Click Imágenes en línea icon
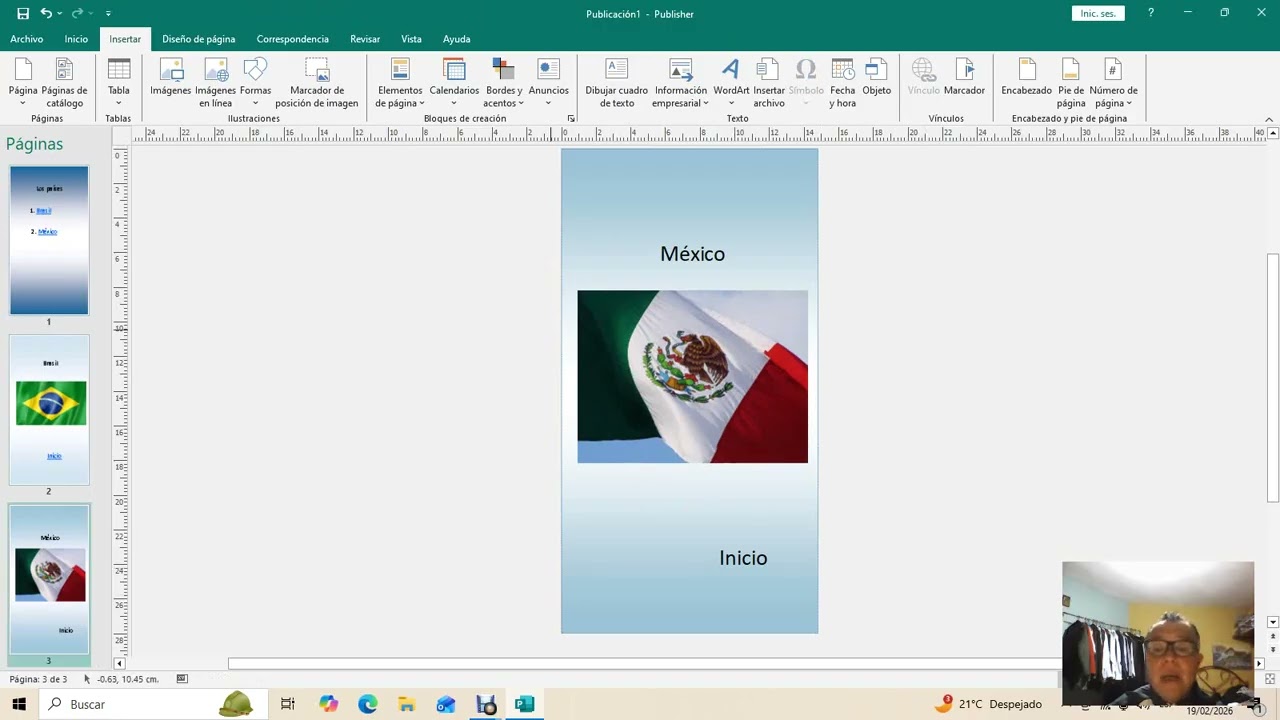The image size is (1280, 720). tap(216, 82)
